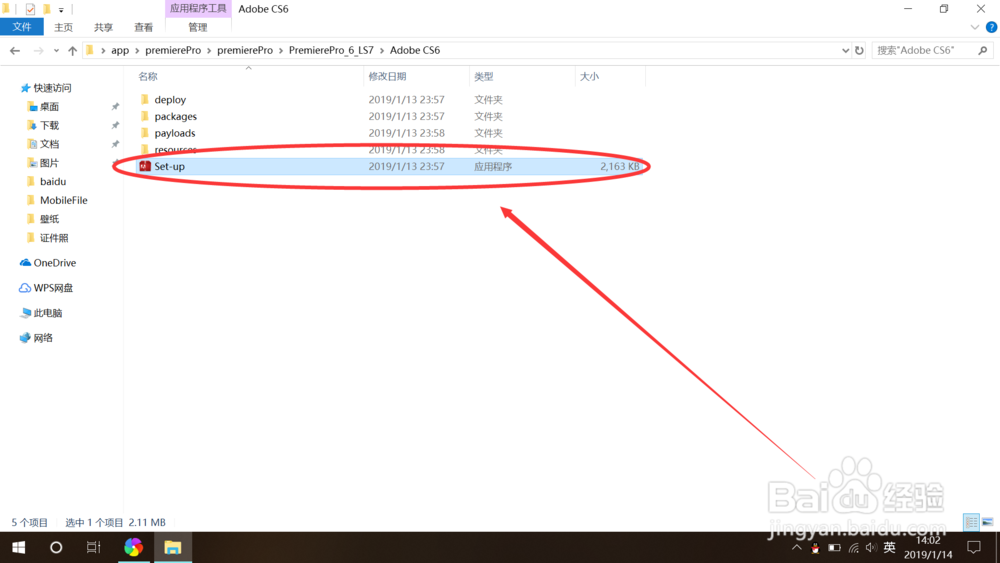Open the action center notifications icon
1000x563 pixels.
tap(974, 547)
